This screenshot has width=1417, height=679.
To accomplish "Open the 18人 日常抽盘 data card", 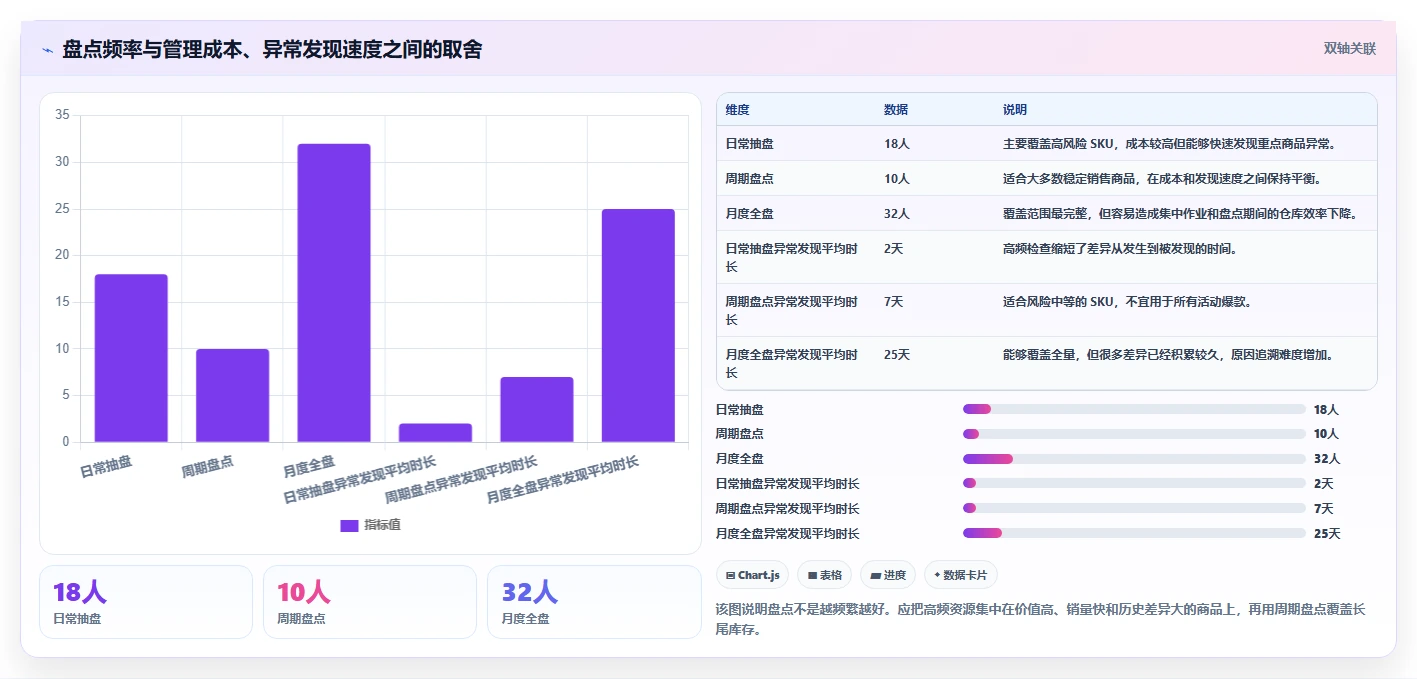I will click(146, 602).
